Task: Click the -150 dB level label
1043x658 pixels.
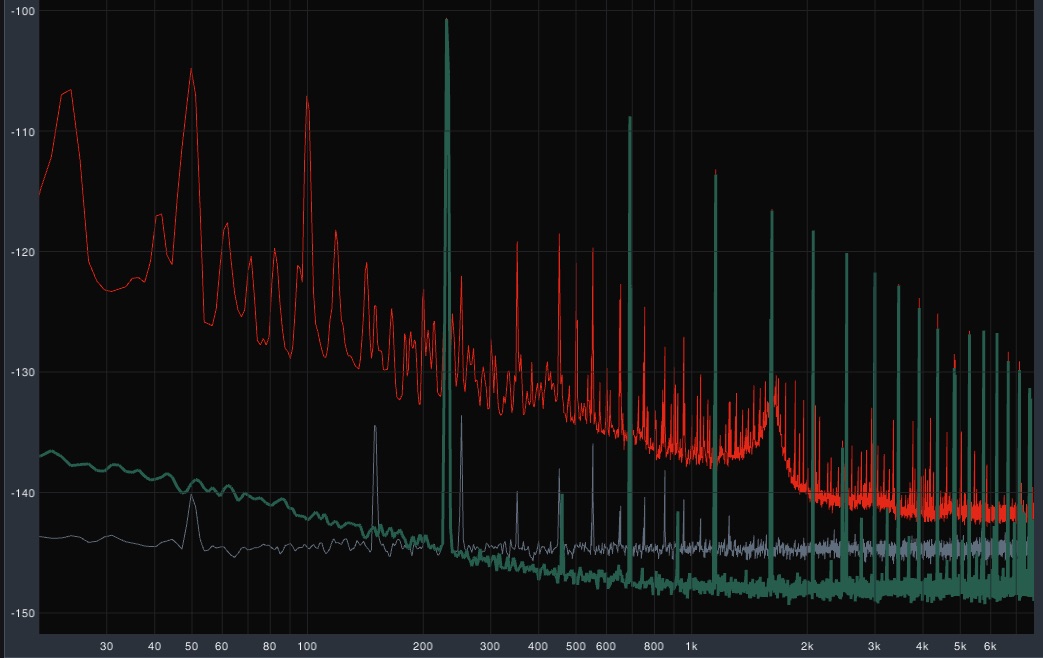Action: (23, 613)
